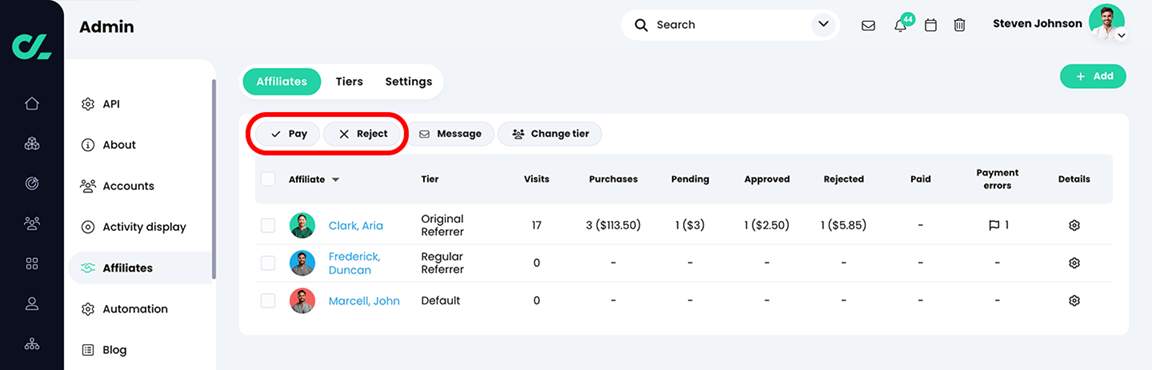The image size is (1152, 370).
Task: Click the magnifier search icon
Action: 641,25
